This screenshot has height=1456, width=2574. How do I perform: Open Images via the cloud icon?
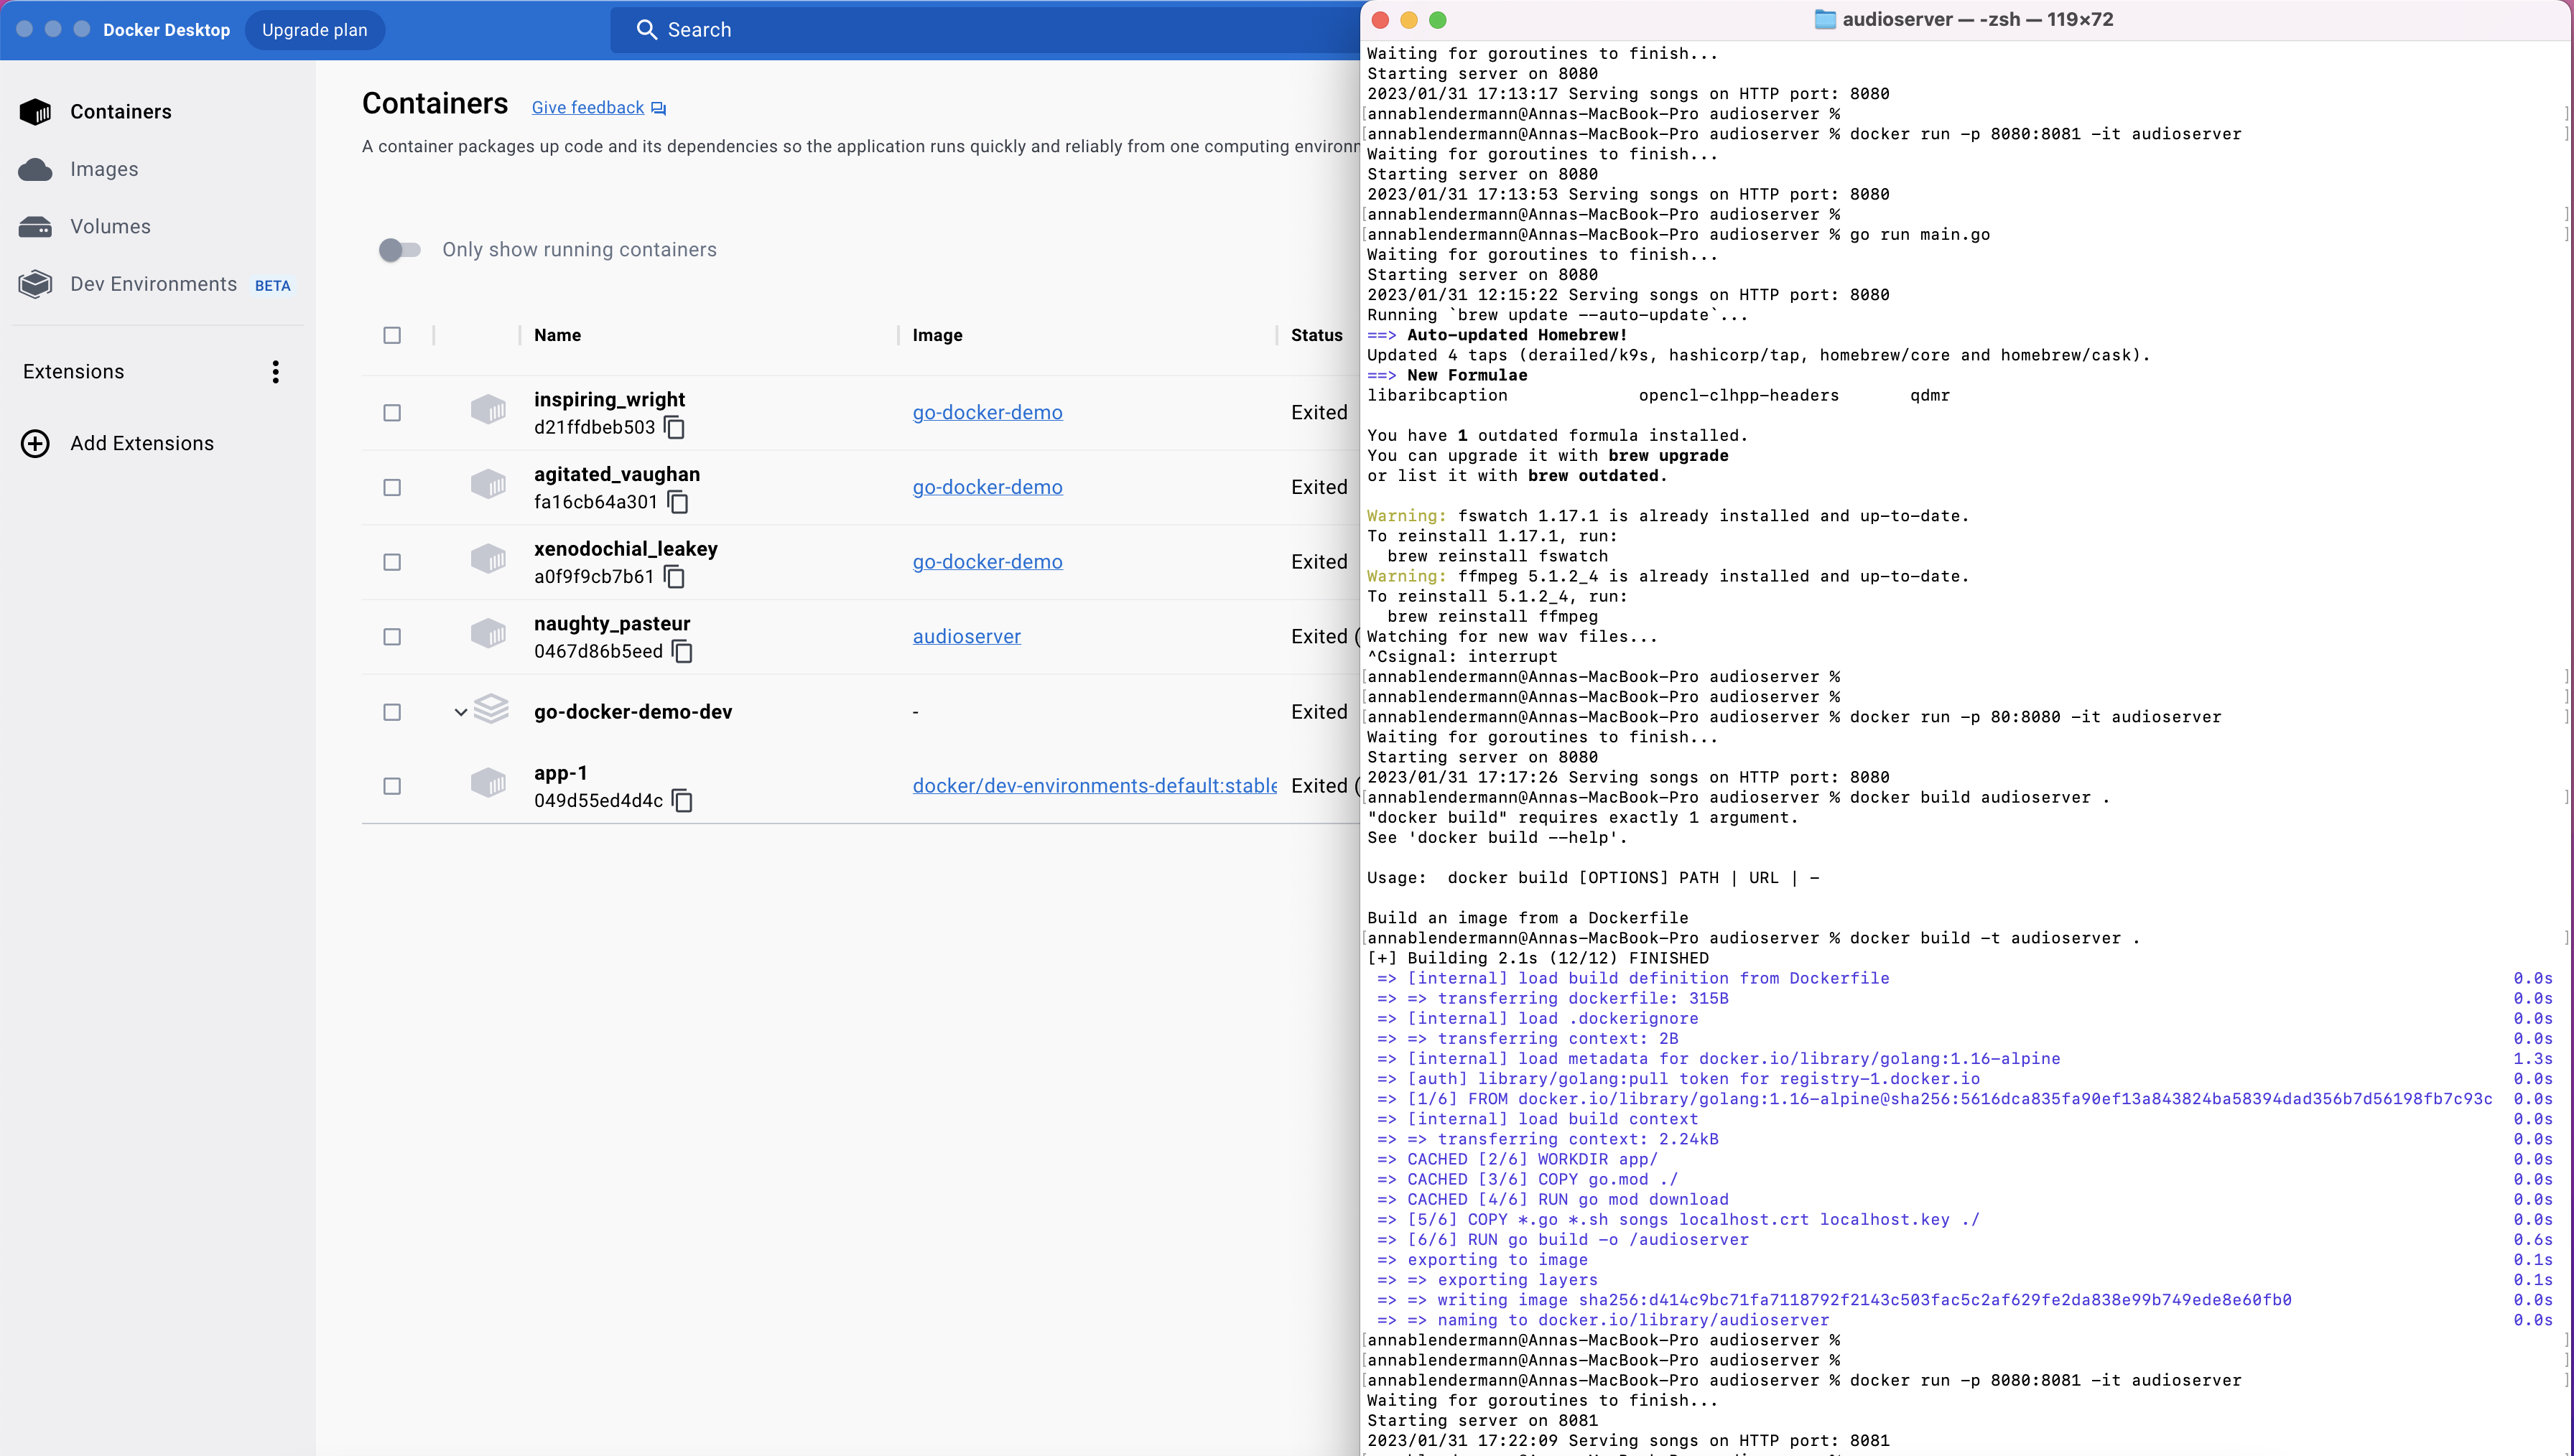tap(35, 170)
